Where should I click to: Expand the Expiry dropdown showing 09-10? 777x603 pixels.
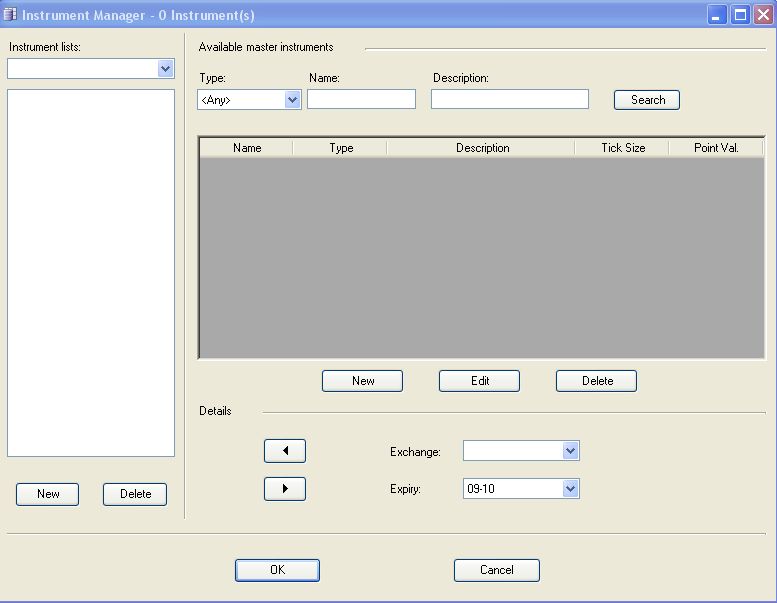point(570,489)
